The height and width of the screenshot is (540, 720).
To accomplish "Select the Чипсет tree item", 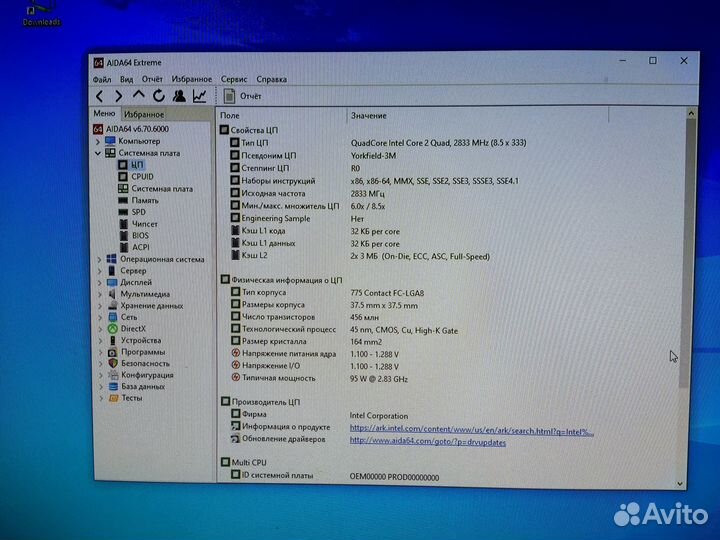I will (x=145, y=224).
